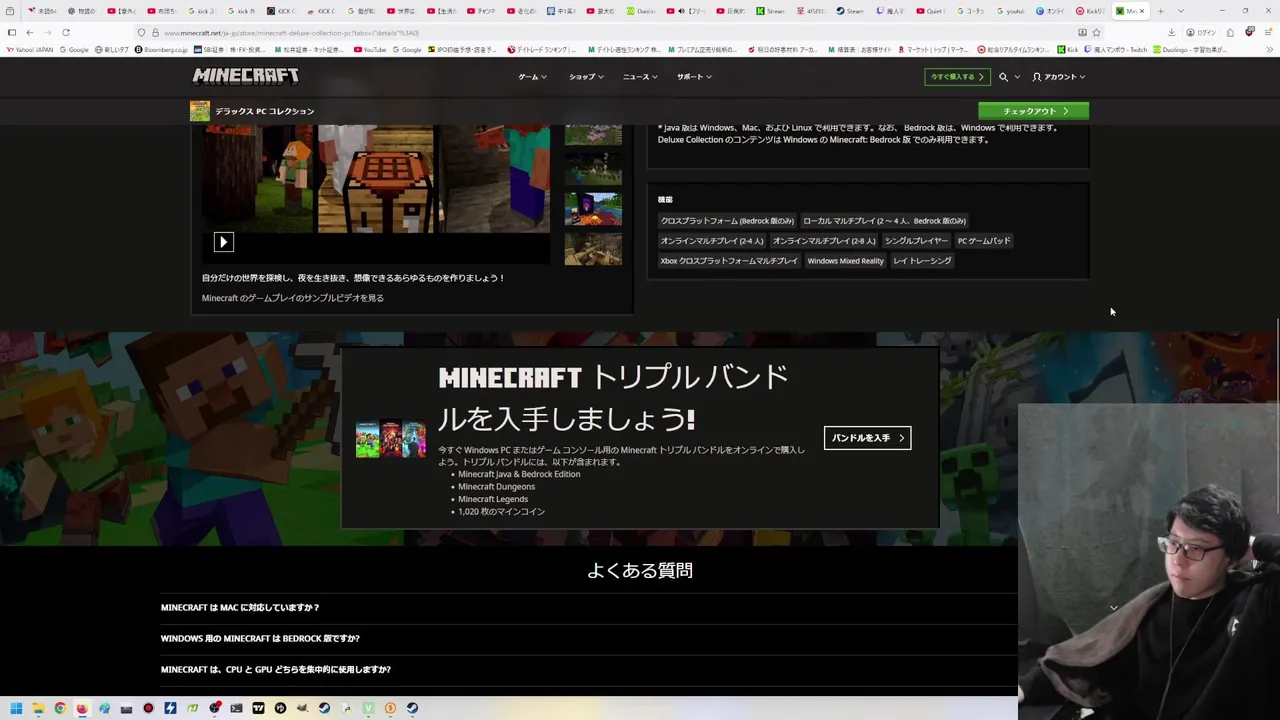Click the chevron above the webcam overlay
1280x720 pixels.
1113,607
